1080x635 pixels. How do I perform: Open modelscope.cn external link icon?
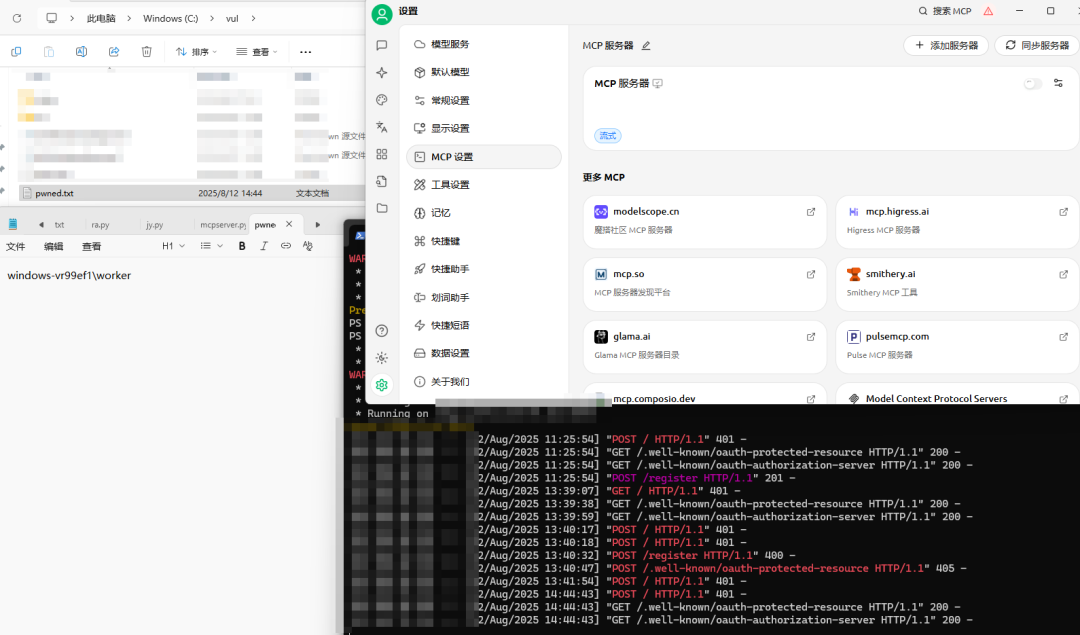coord(811,212)
